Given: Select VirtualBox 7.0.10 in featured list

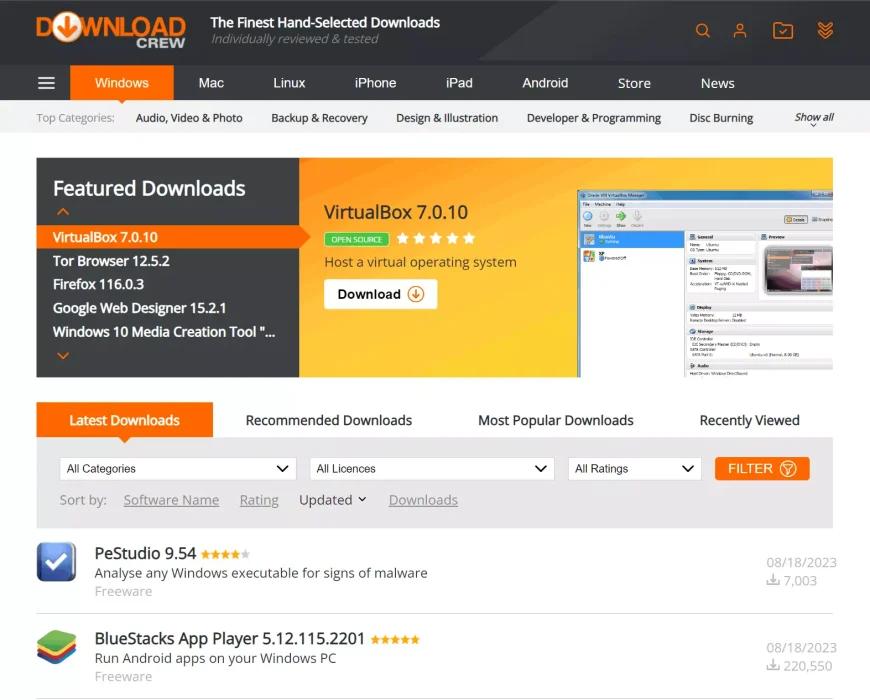Looking at the screenshot, I should tap(168, 237).
